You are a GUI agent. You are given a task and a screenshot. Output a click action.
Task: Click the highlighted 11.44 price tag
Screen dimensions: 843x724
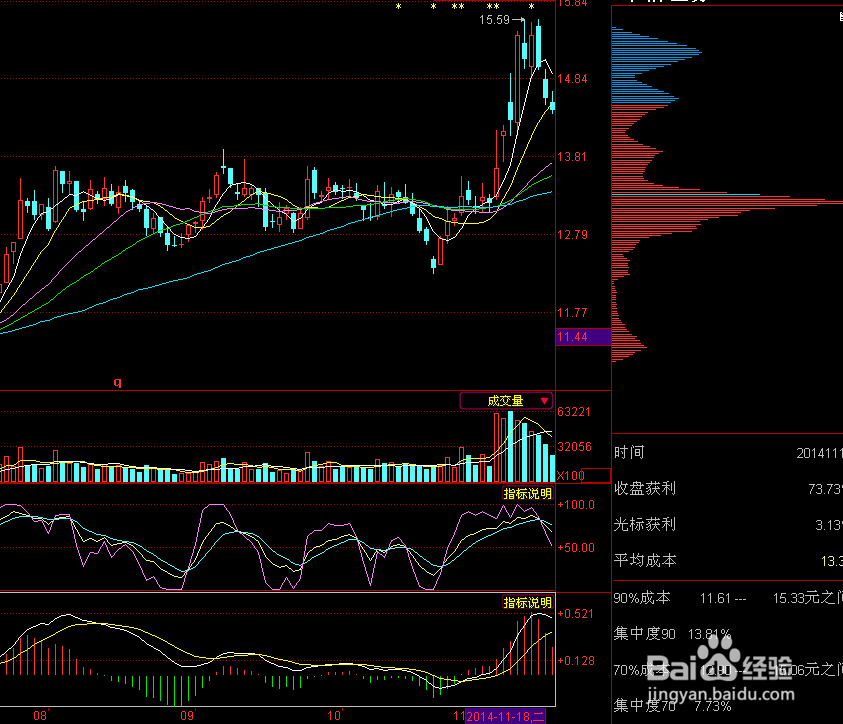tap(583, 337)
